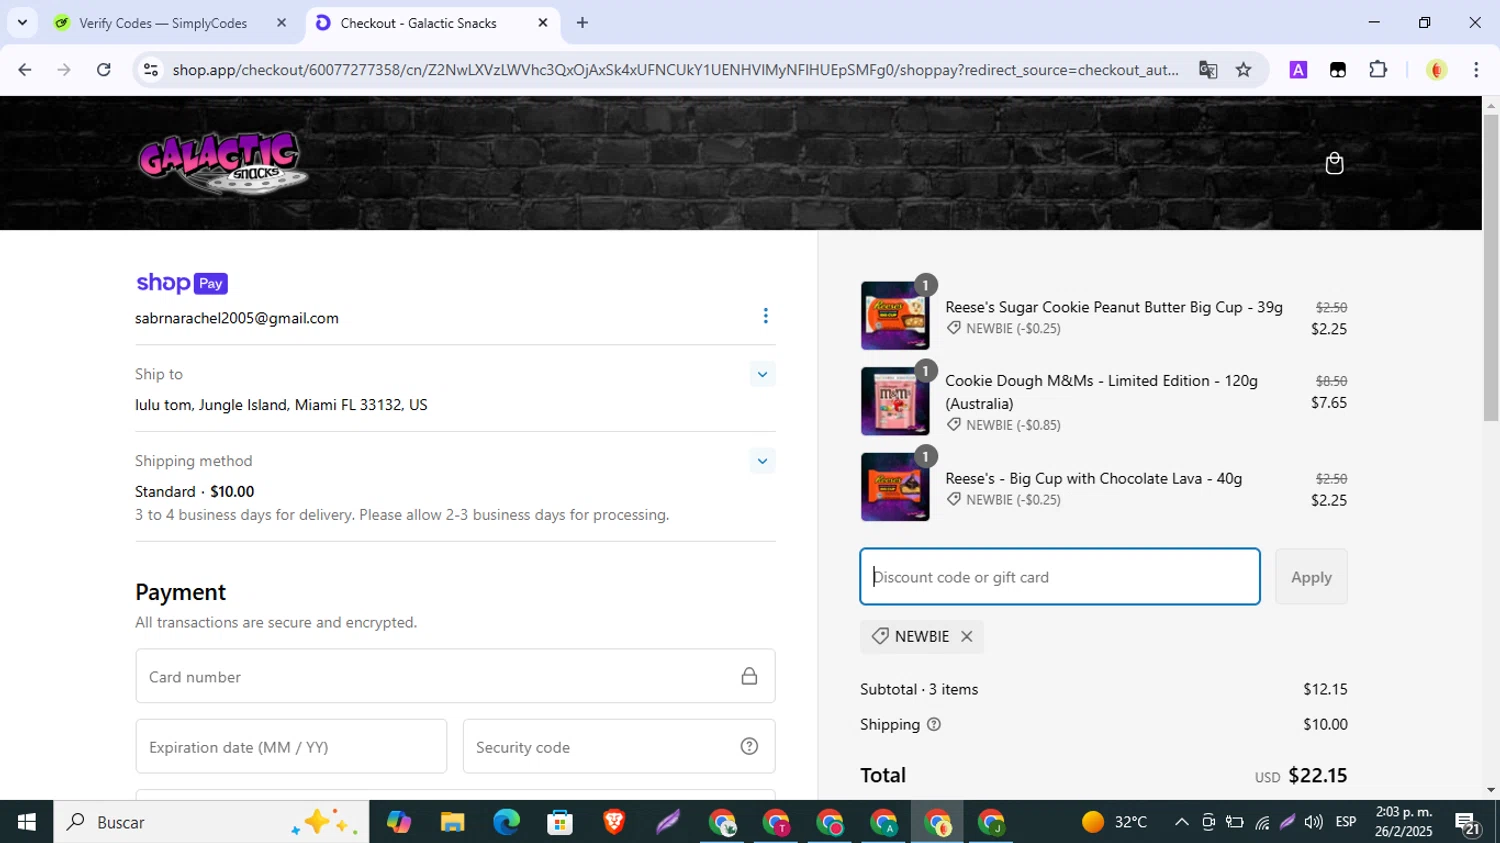The image size is (1500, 843).
Task: View site information icon in address bar
Action: [151, 70]
